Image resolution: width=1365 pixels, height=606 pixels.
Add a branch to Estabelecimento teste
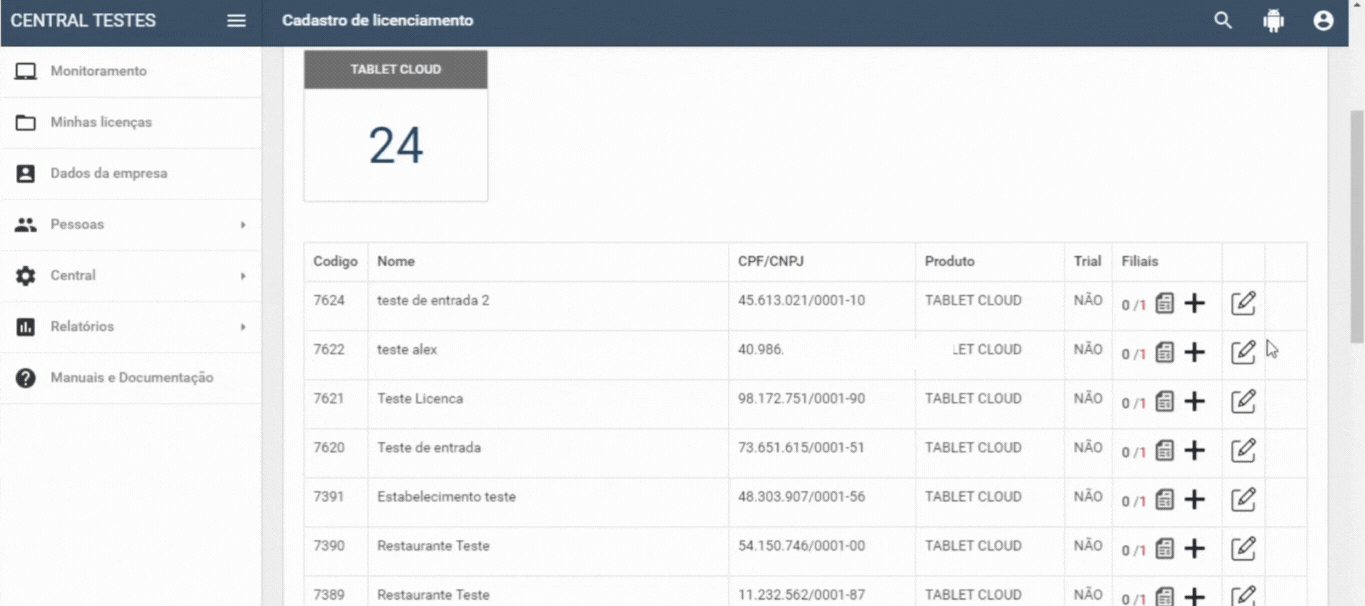(1194, 499)
